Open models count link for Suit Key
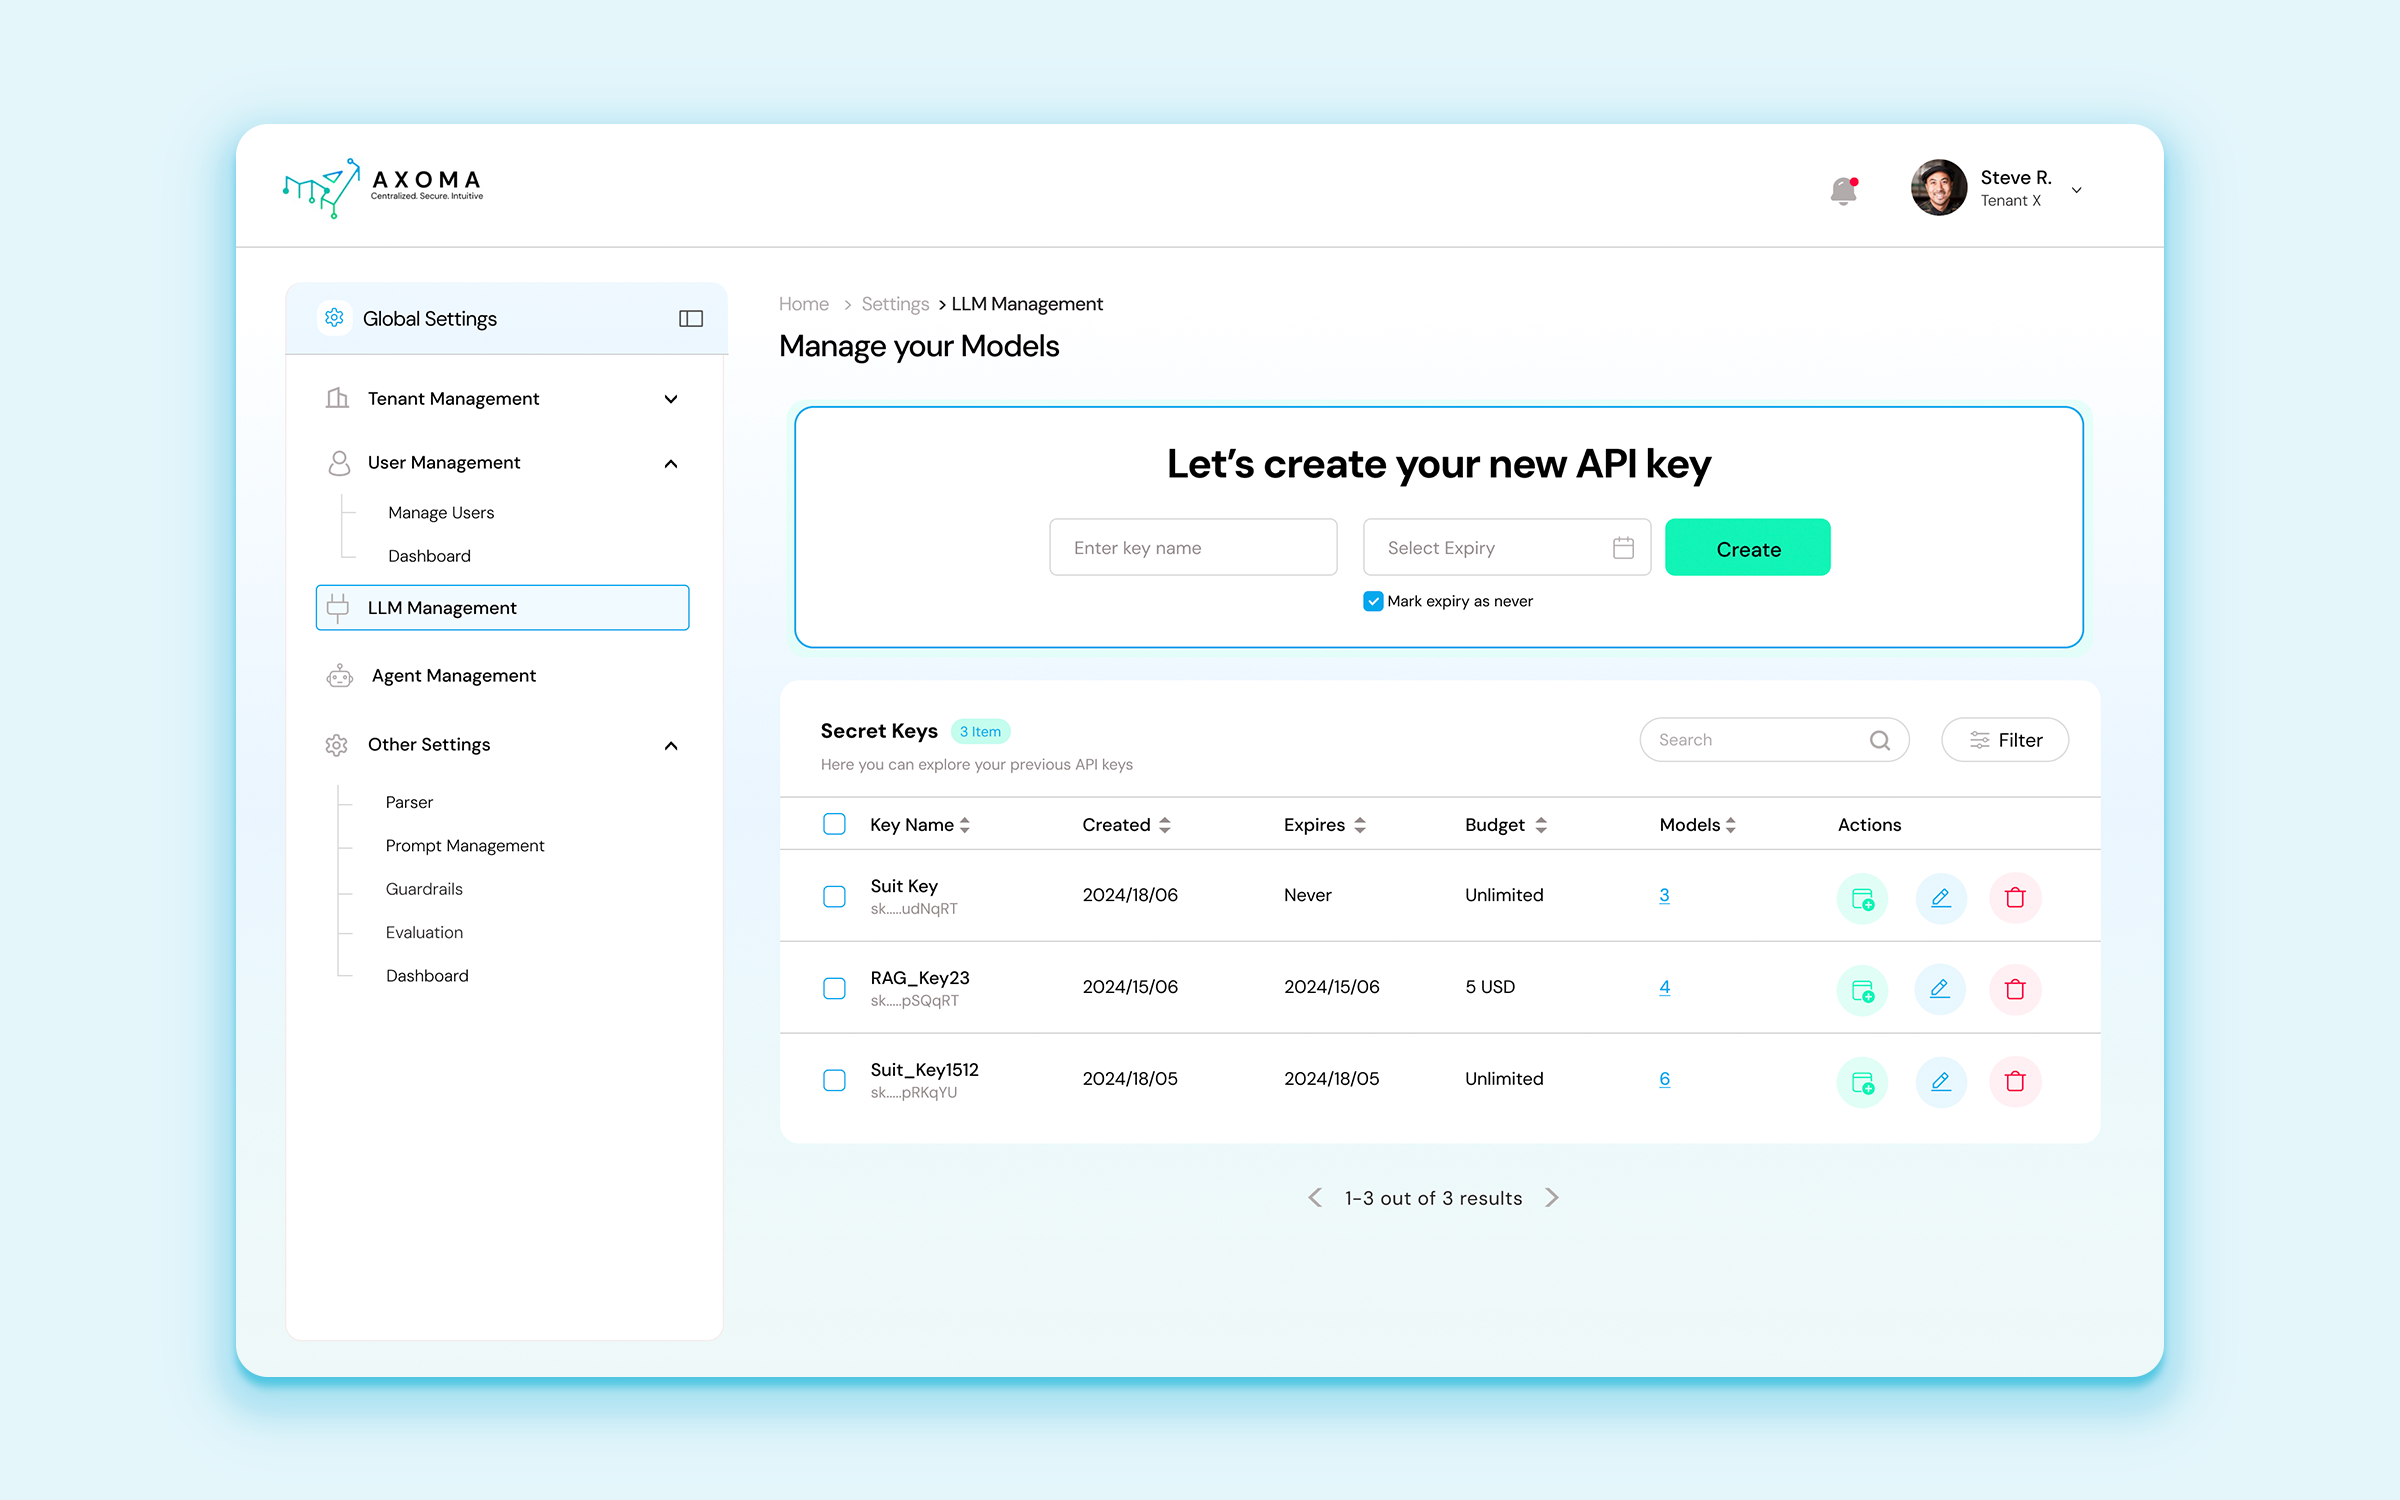Image resolution: width=2400 pixels, height=1500 pixels. pos(1664,895)
